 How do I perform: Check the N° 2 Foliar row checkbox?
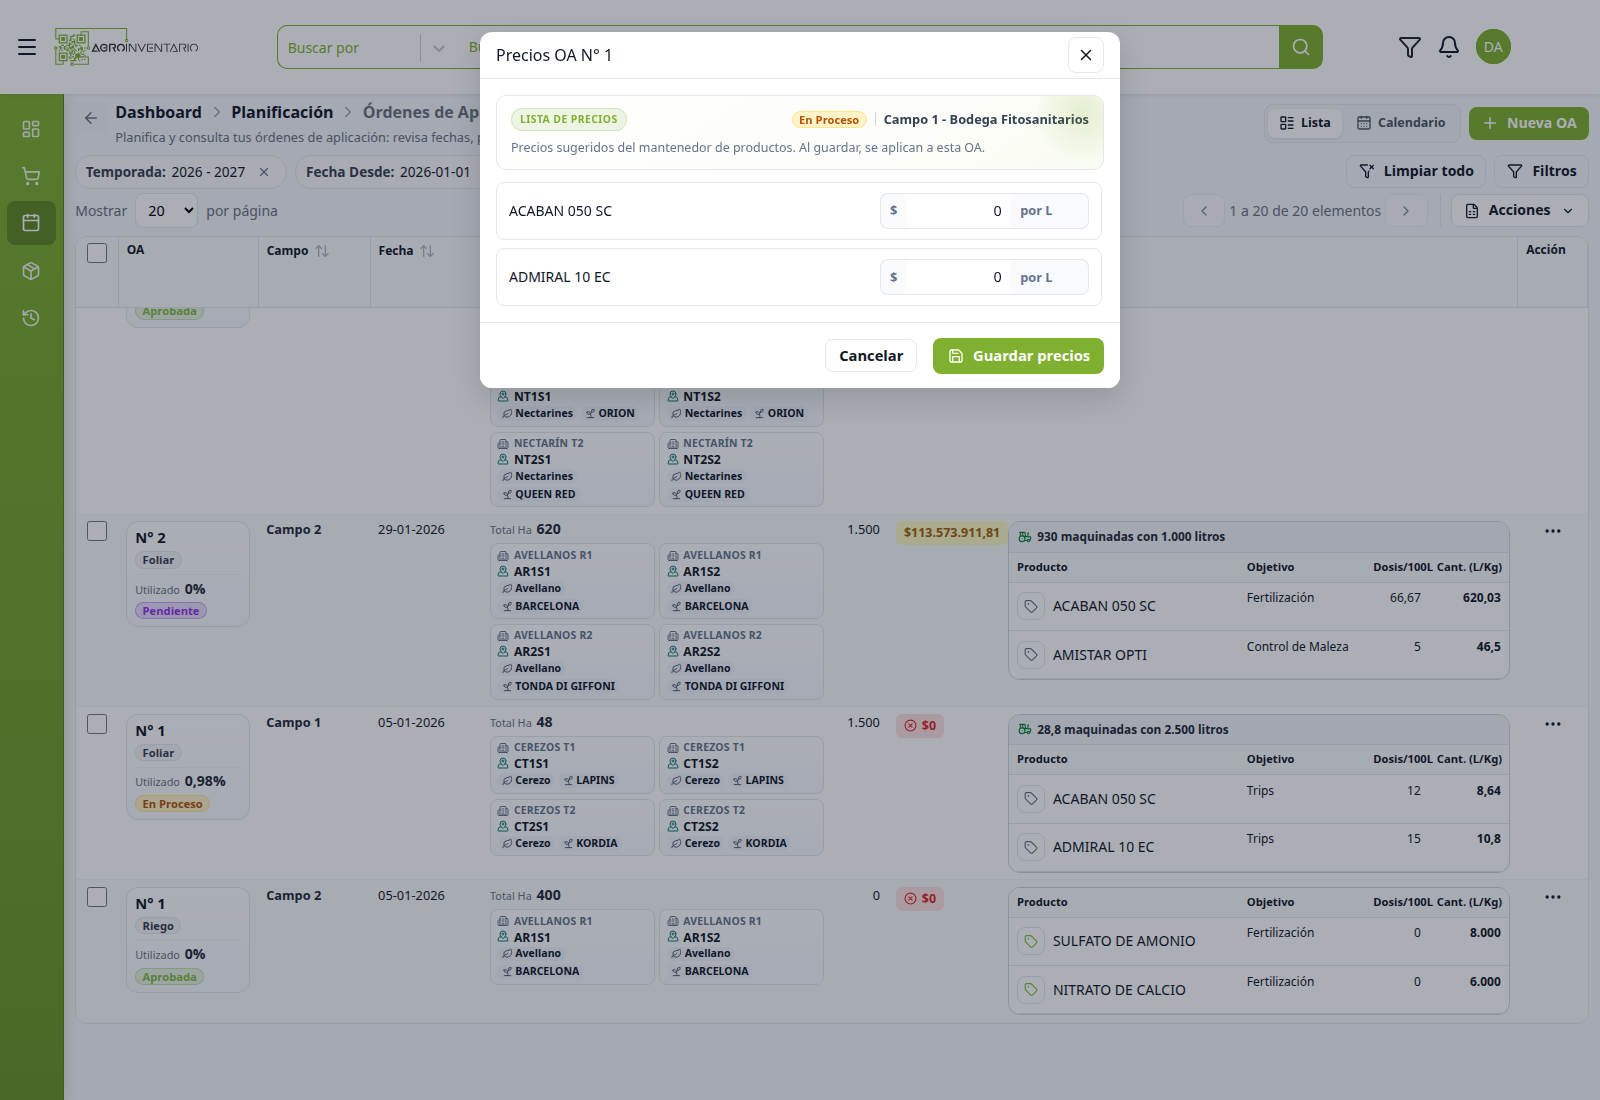[97, 531]
